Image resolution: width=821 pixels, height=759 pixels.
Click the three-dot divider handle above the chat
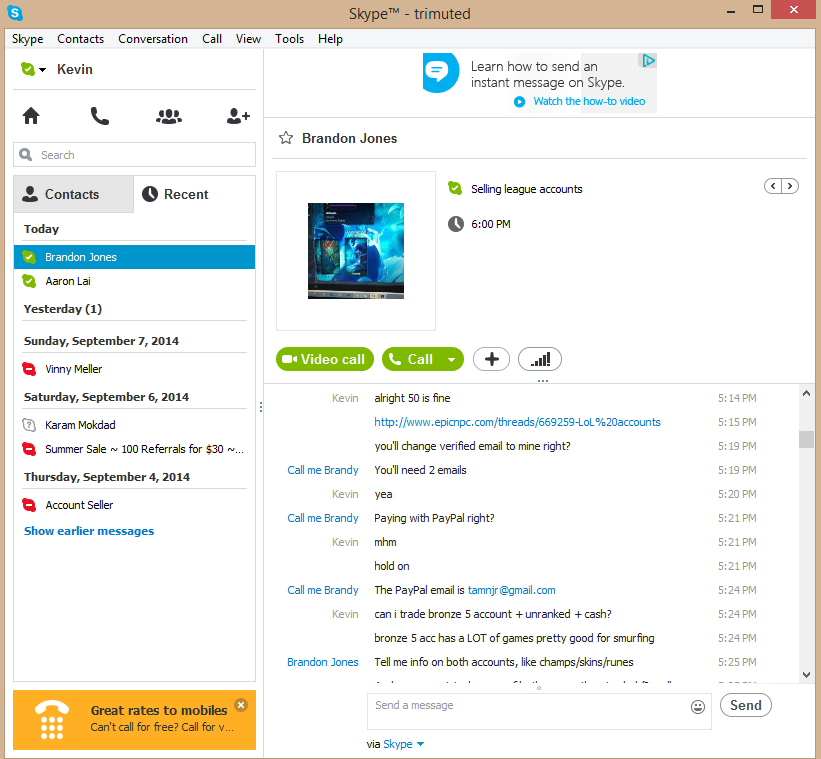[x=542, y=381]
